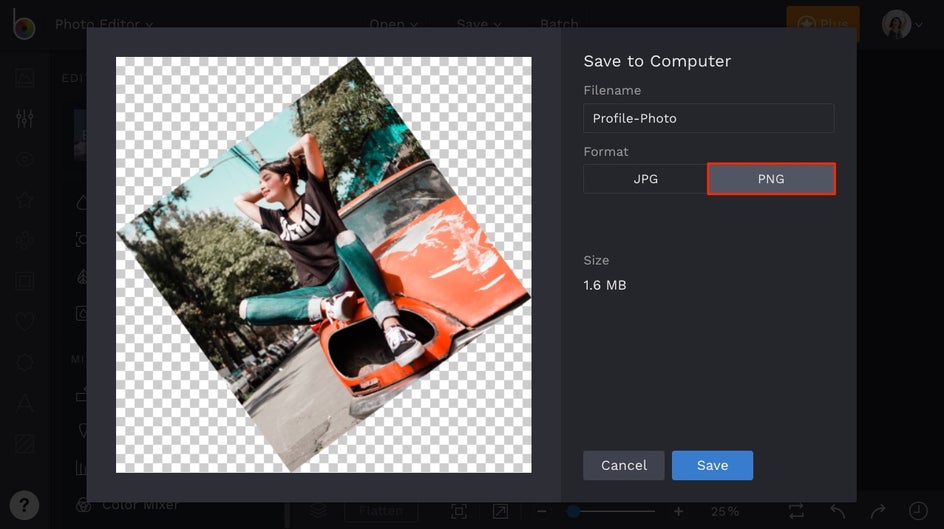Click the fit-to-screen icon
The image size is (944, 529).
click(459, 512)
